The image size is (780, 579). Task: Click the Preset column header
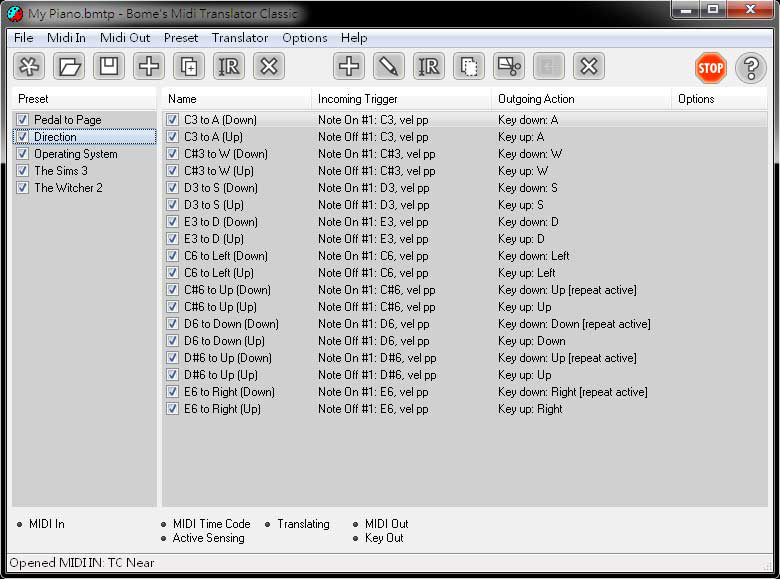pyautogui.click(x=84, y=99)
